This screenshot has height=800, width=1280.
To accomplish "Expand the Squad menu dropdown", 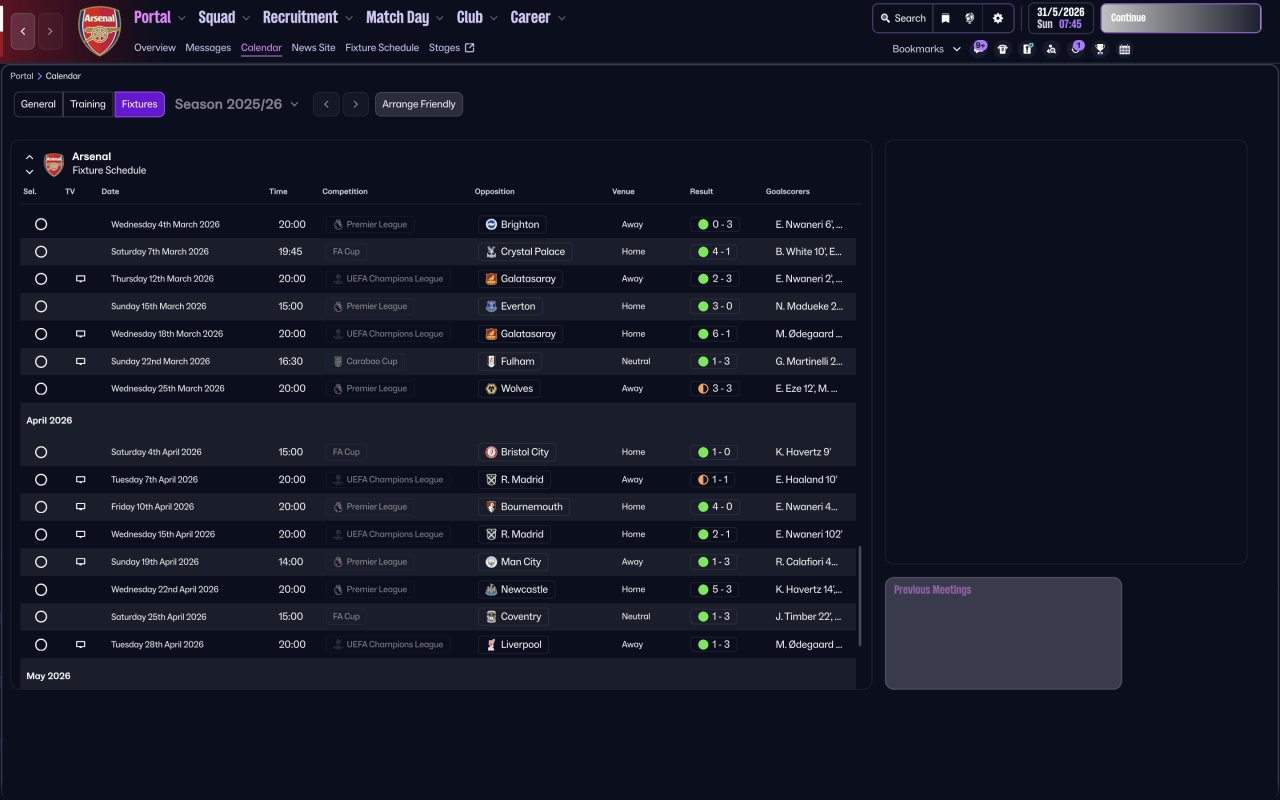I will [x=225, y=17].
